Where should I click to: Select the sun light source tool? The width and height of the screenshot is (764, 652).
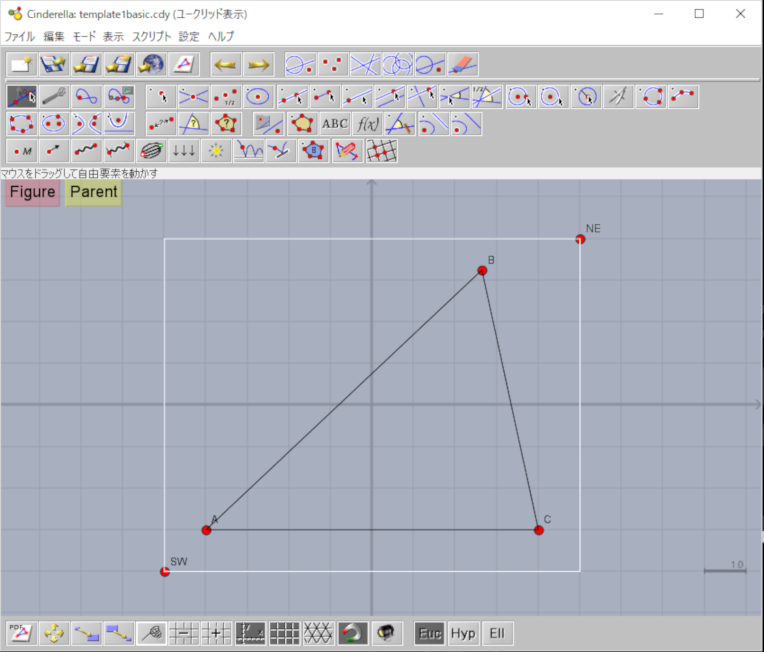[216, 151]
